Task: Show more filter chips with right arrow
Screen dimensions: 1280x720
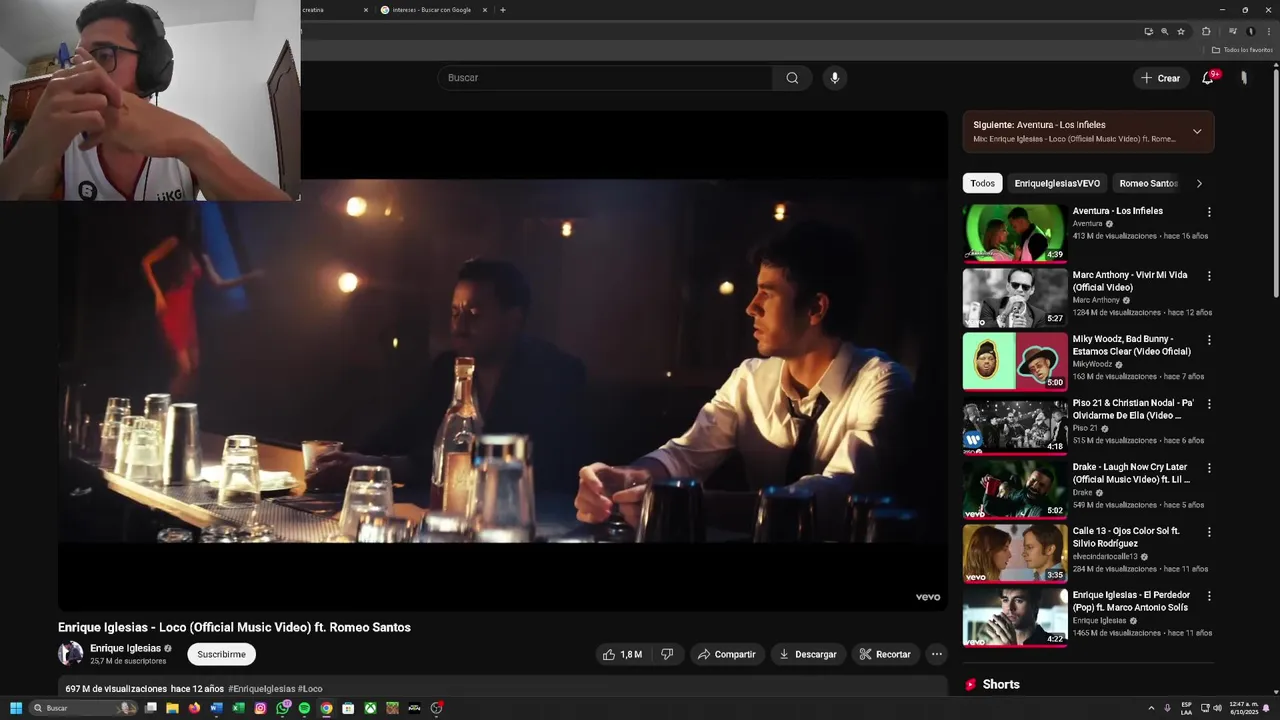Action: pos(1199,183)
